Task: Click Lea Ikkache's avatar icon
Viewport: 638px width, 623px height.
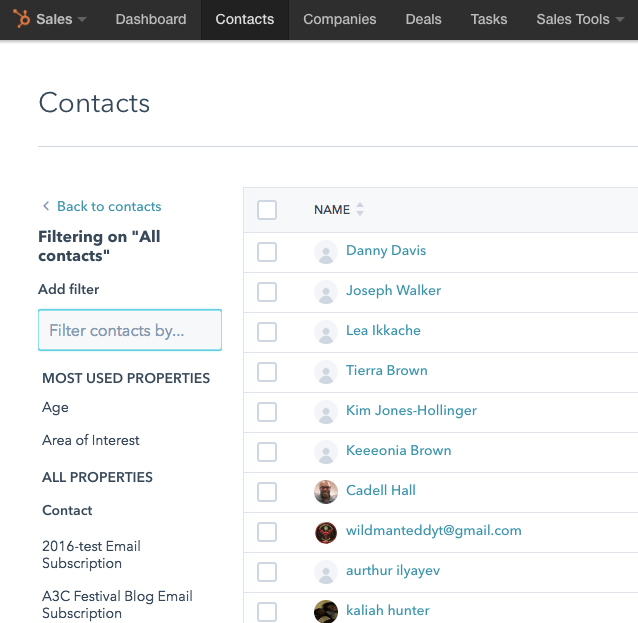Action: pos(325,332)
